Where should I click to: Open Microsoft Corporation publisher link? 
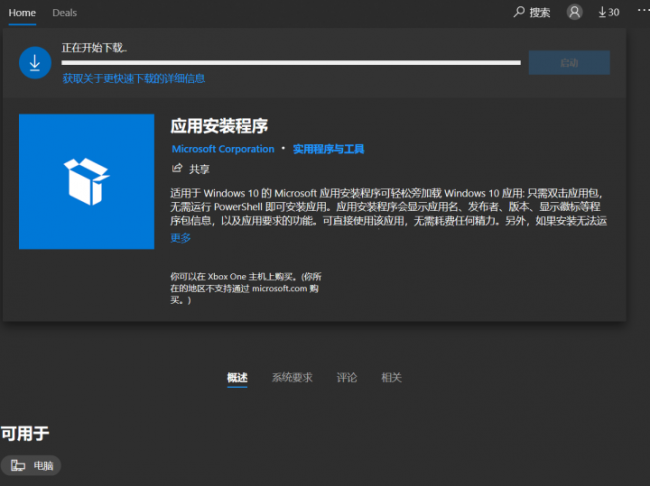[x=223, y=149]
